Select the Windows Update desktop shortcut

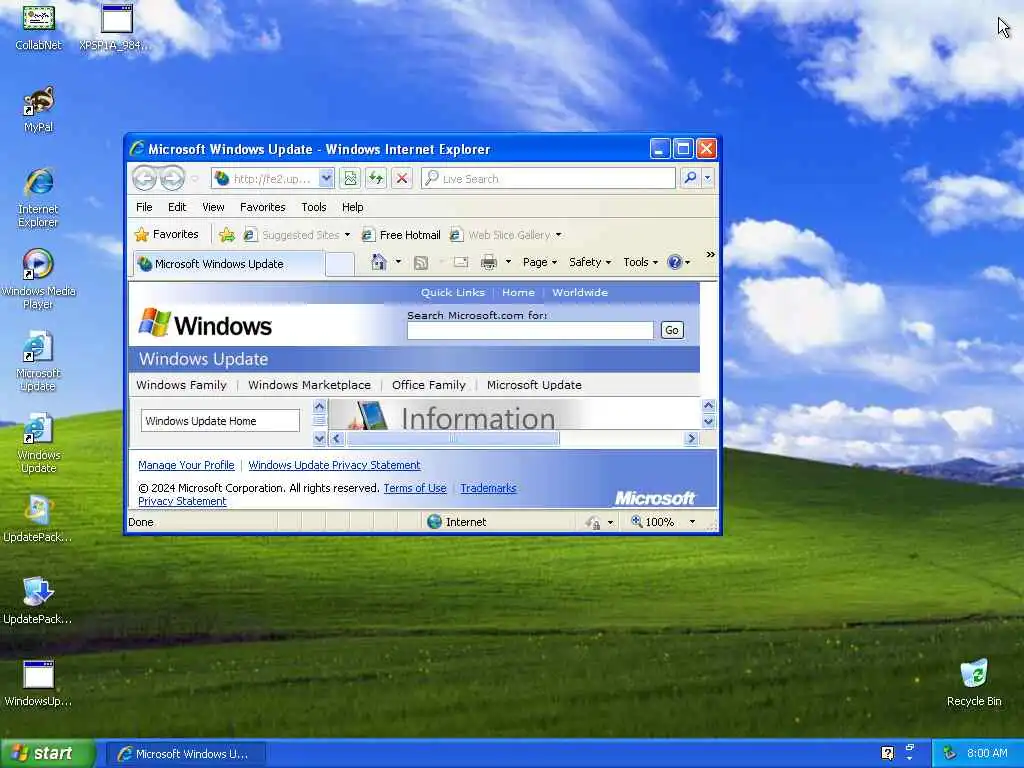pyautogui.click(x=39, y=443)
